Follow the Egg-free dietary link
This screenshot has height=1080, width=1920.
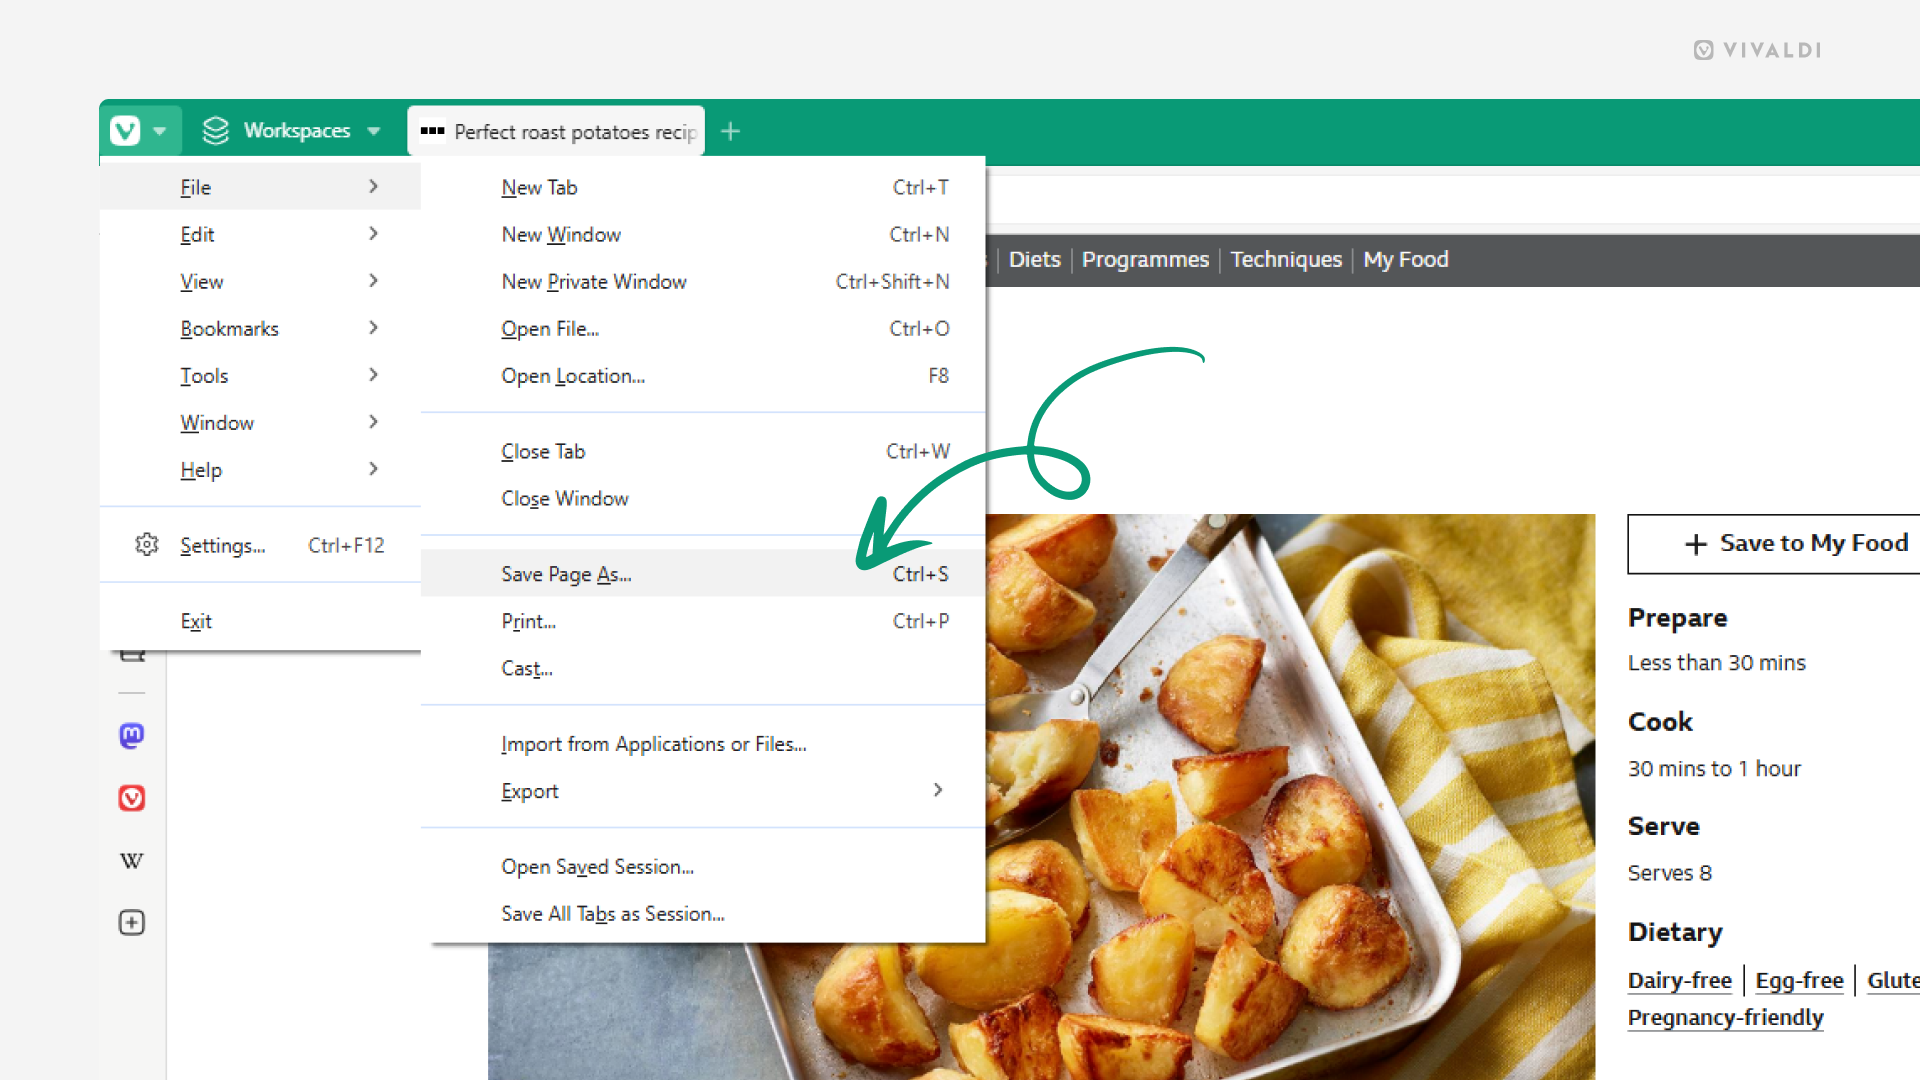pos(1799,980)
